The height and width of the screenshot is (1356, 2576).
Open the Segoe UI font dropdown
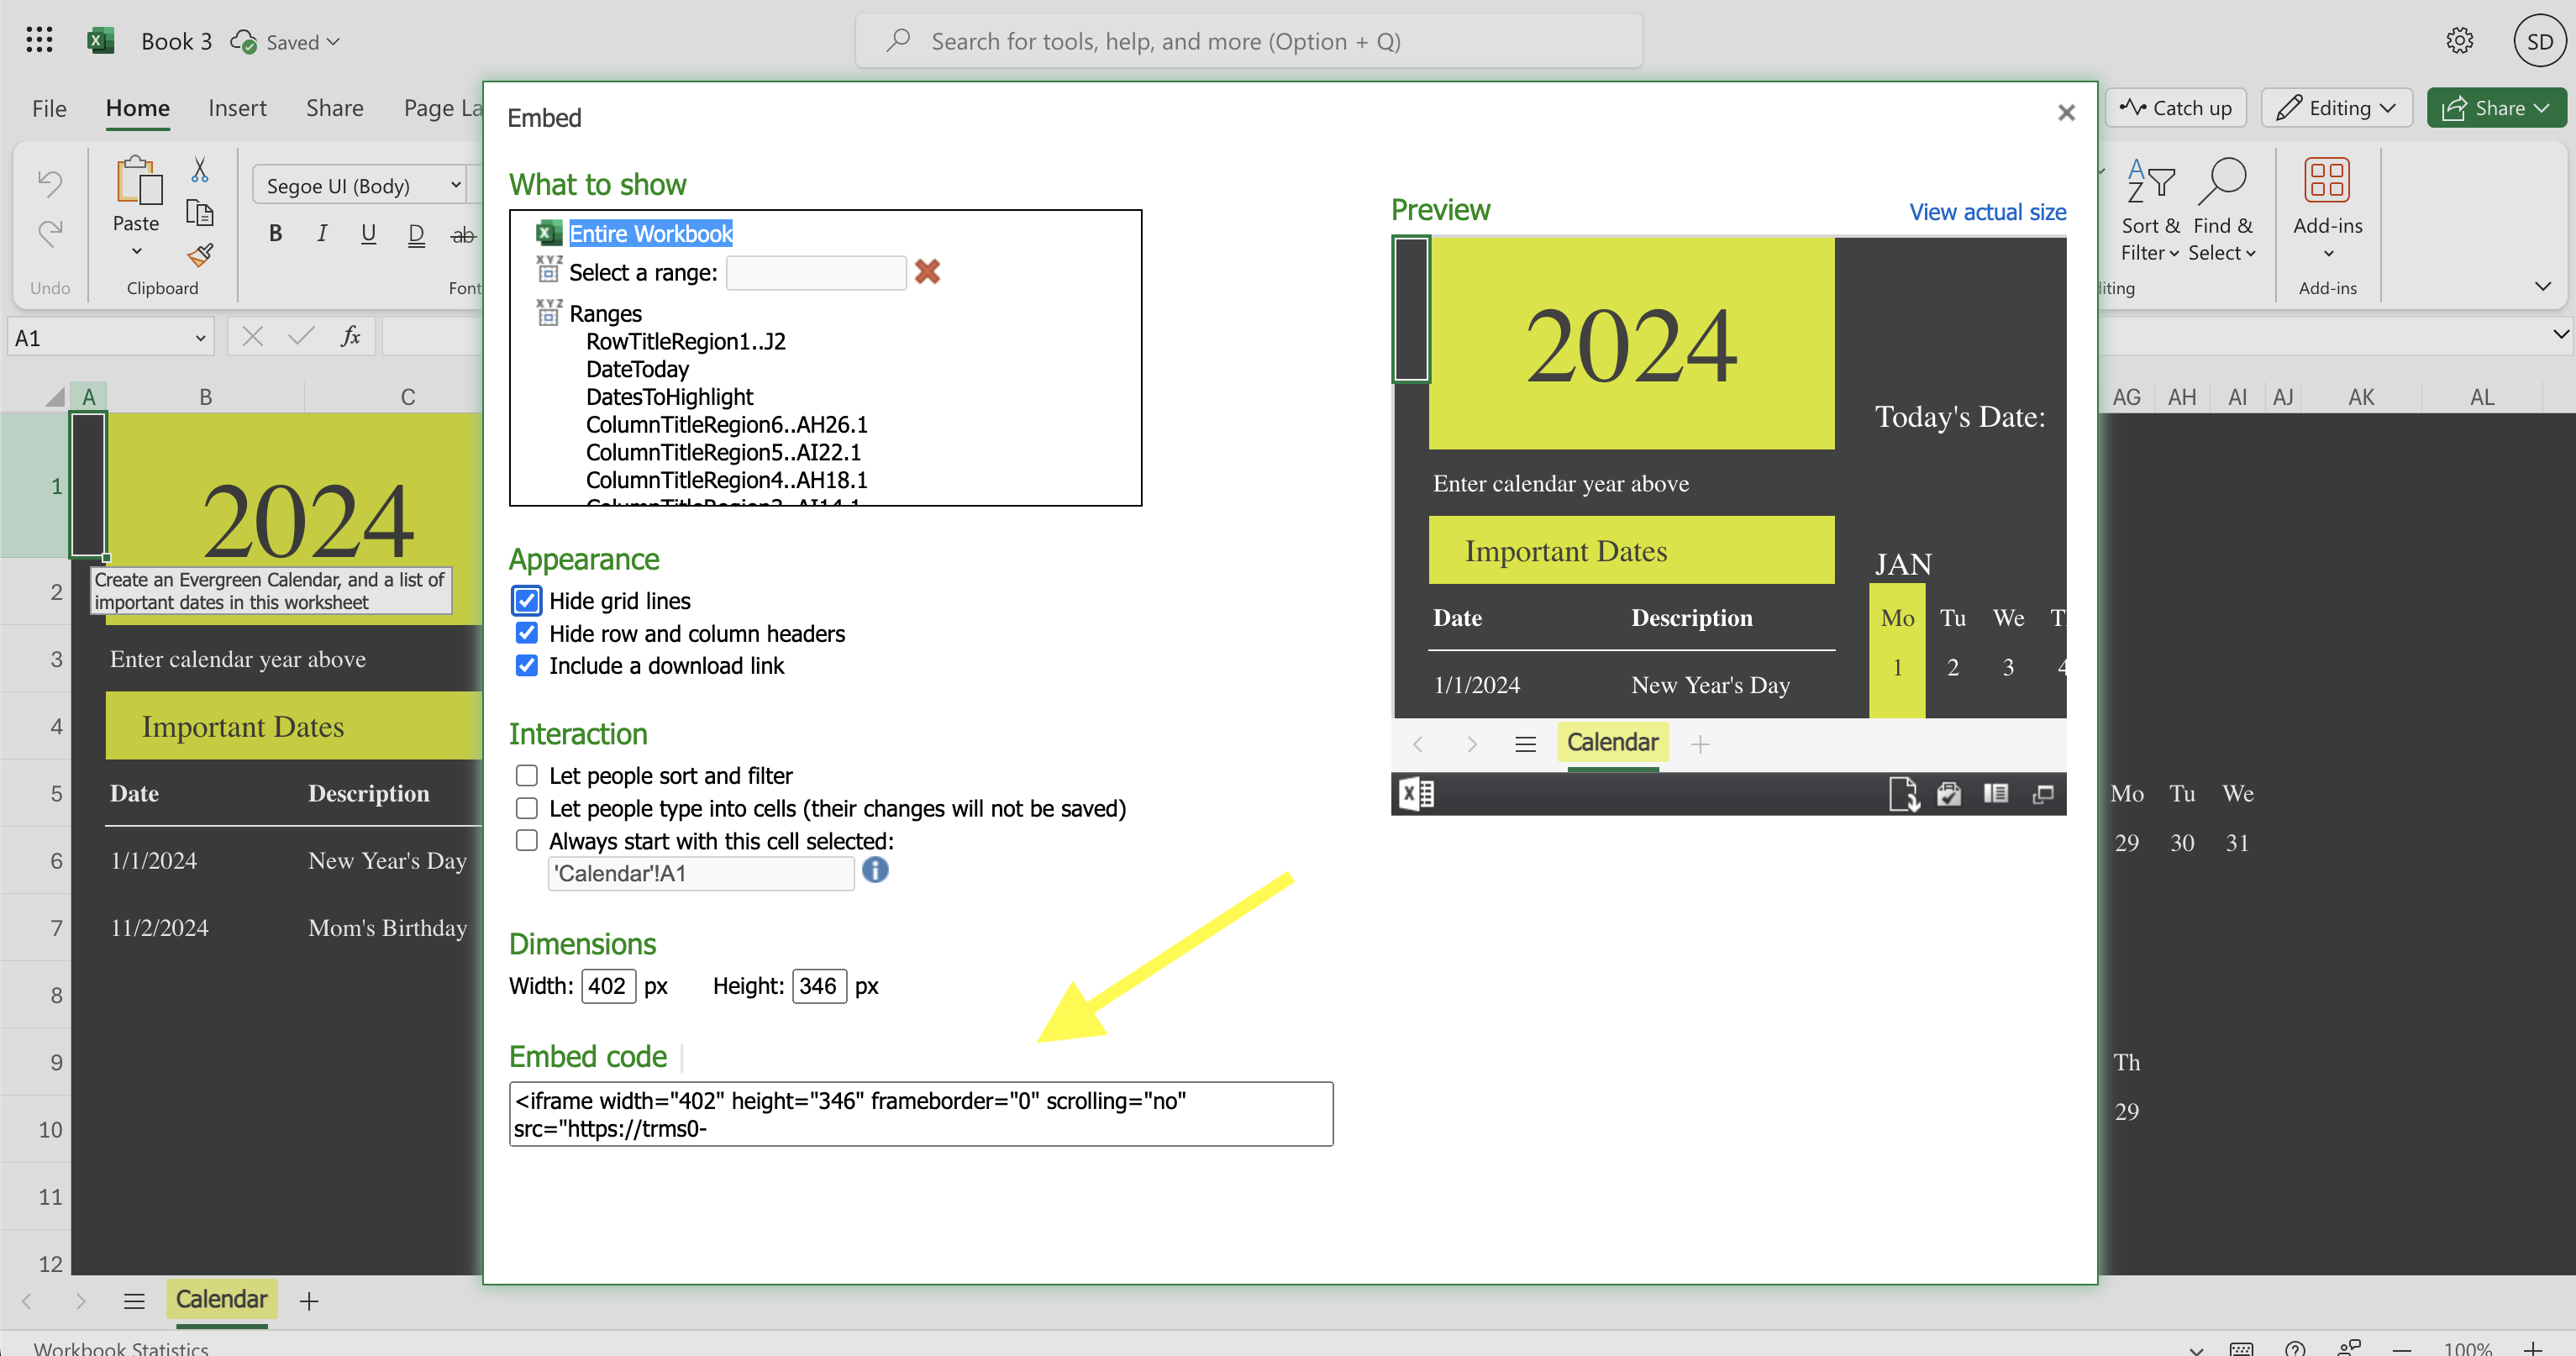pyautogui.click(x=455, y=185)
